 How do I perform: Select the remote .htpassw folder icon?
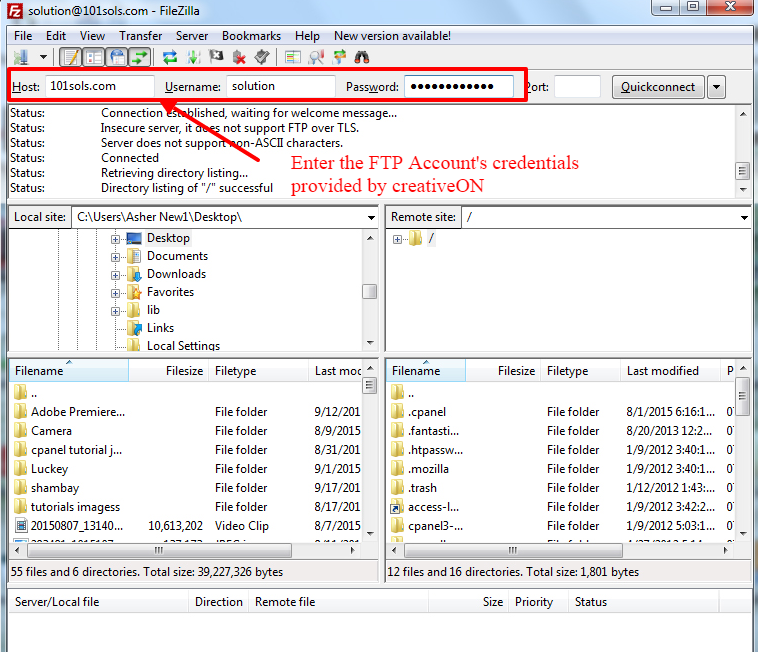pyautogui.click(x=397, y=449)
